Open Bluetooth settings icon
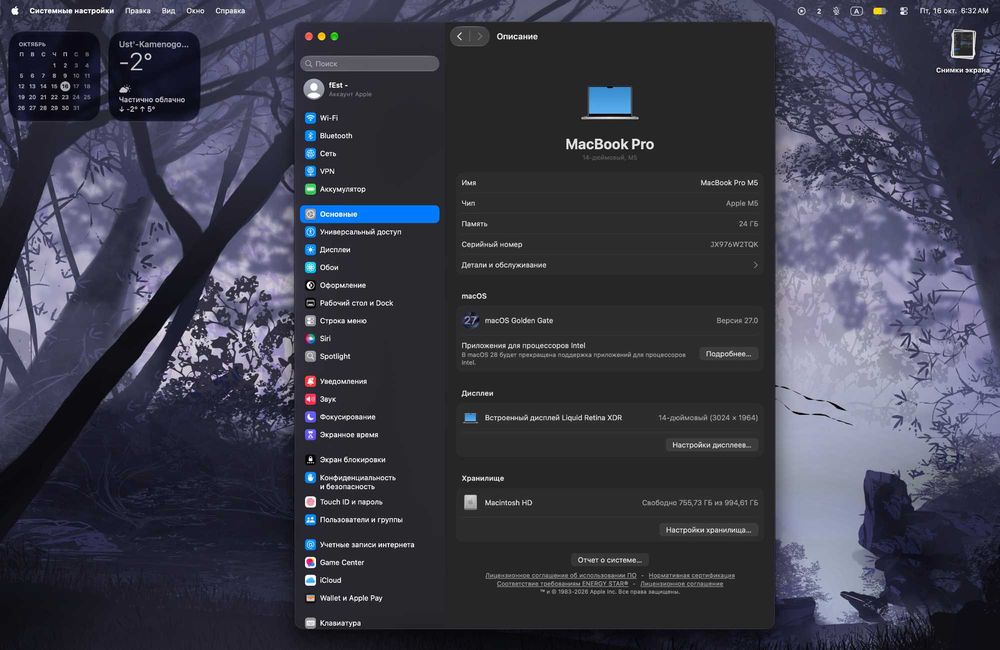 pyautogui.click(x=310, y=136)
